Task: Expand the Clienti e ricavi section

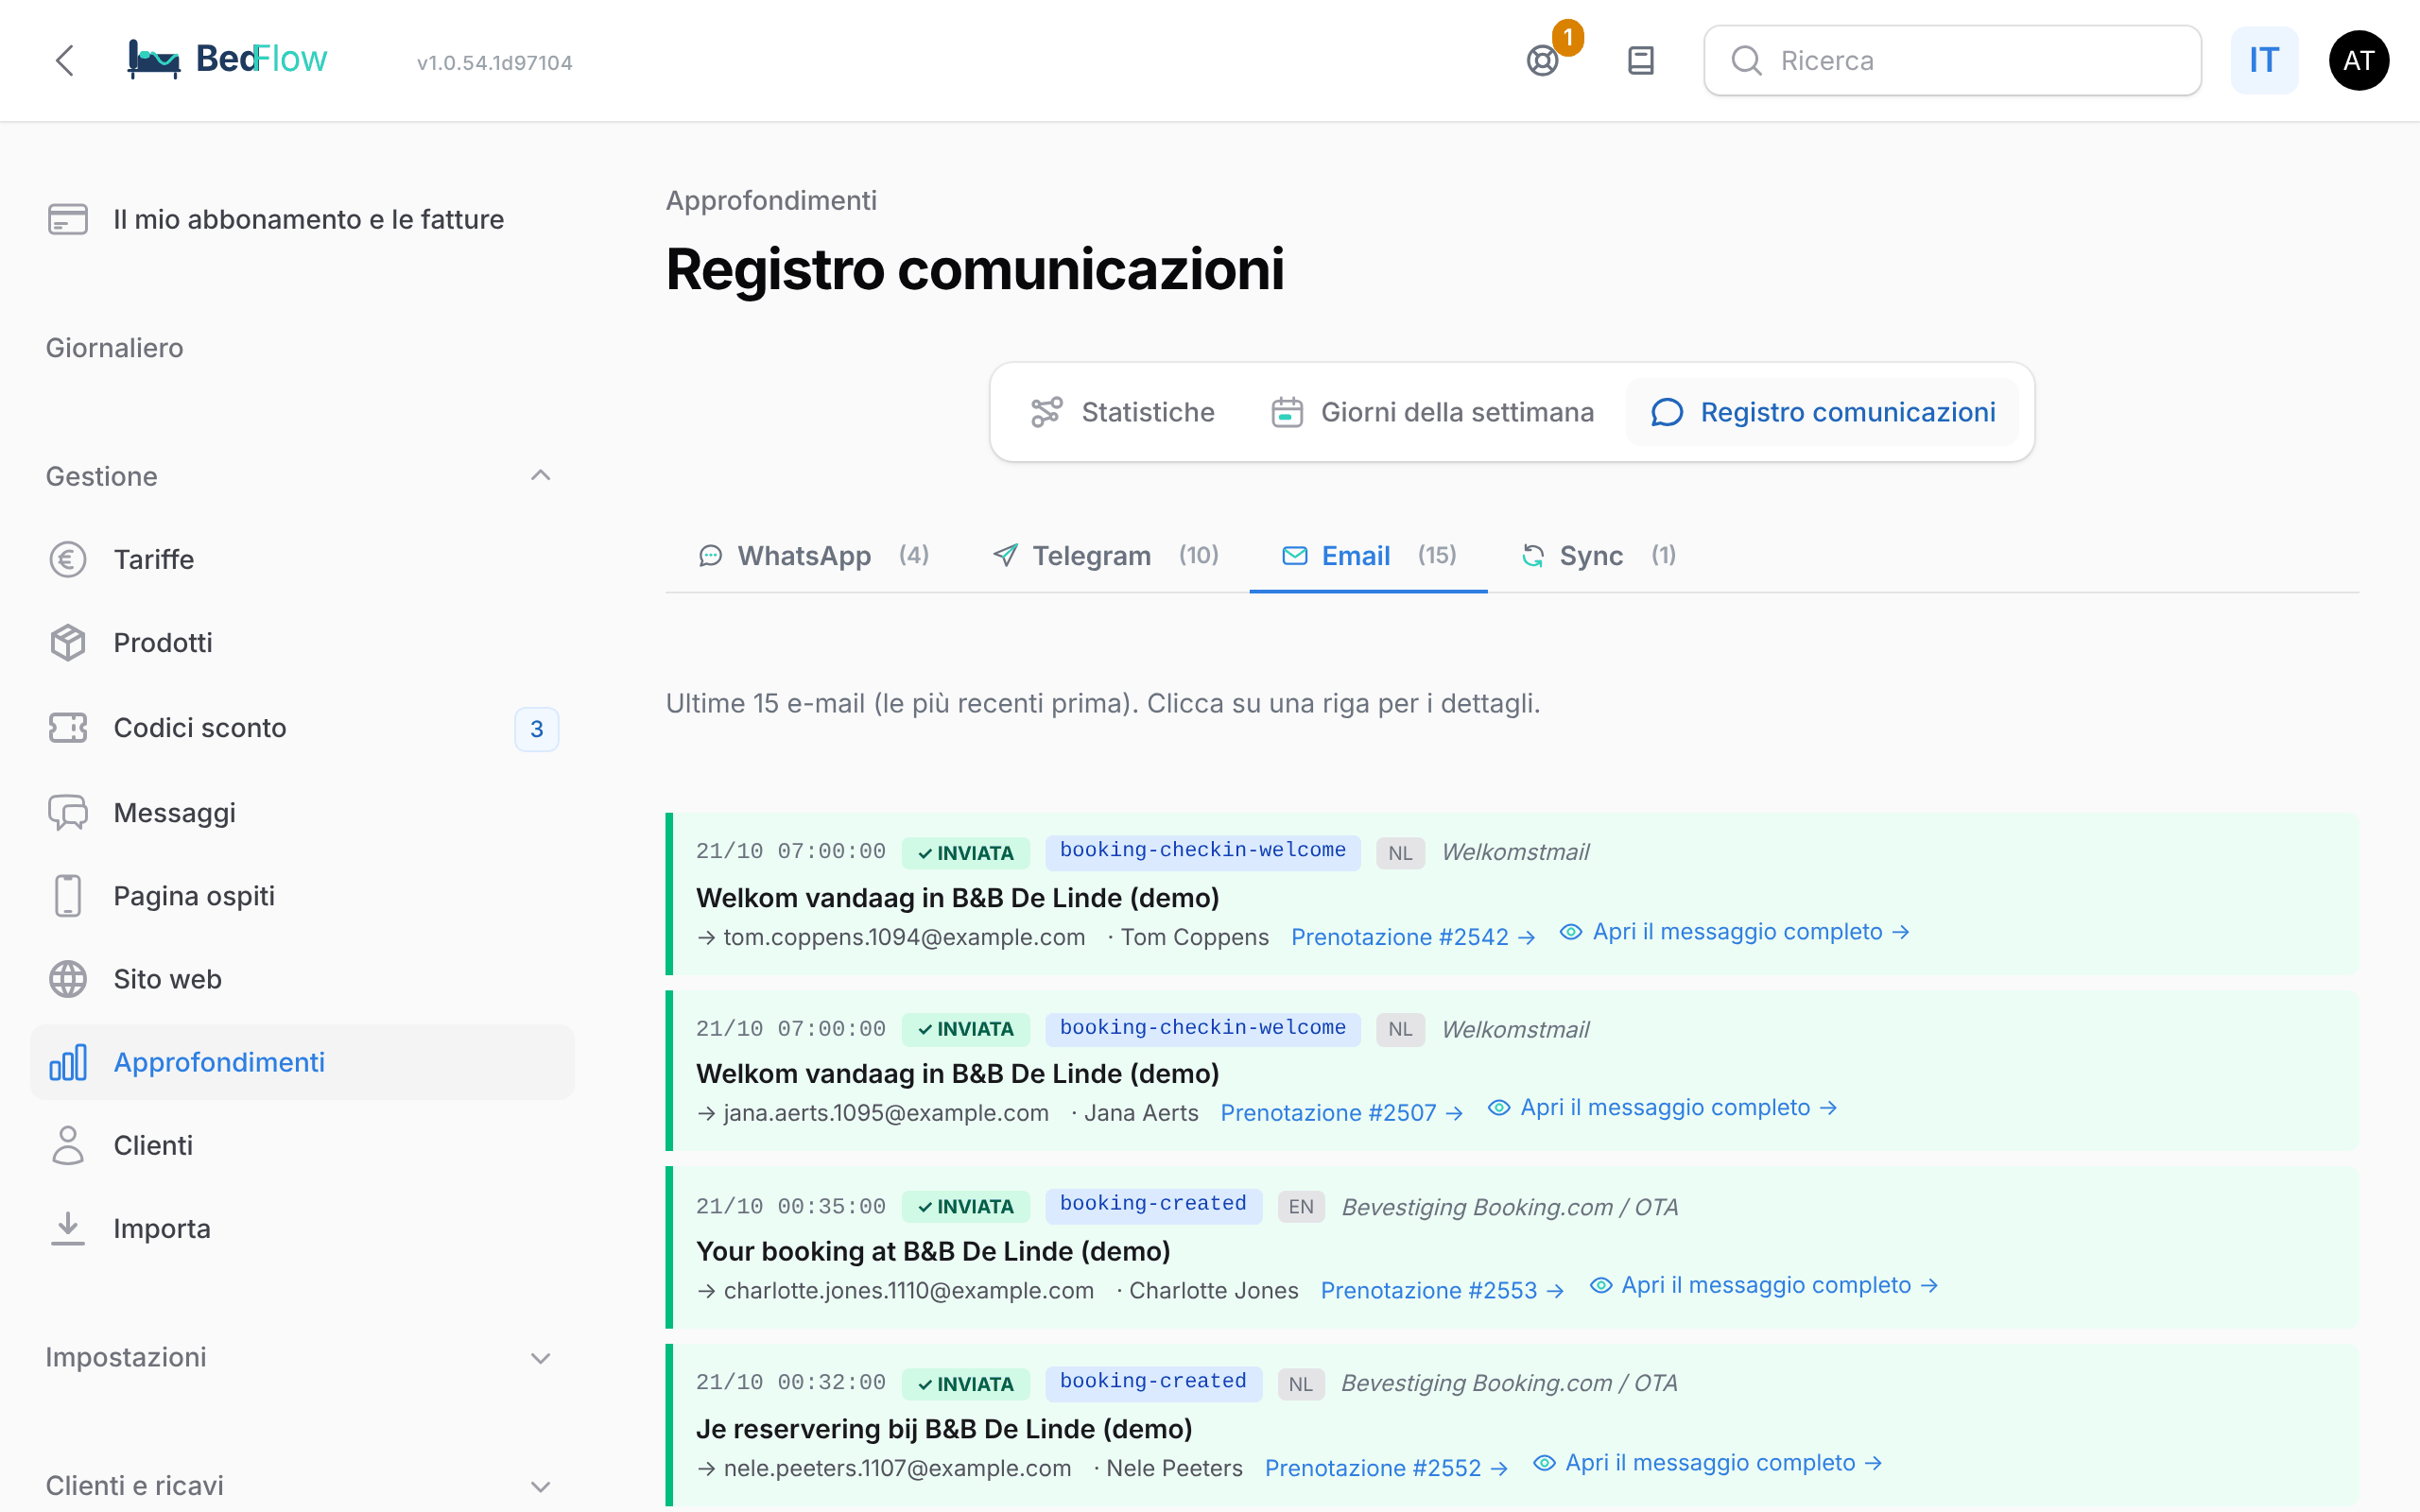Action: tap(300, 1486)
